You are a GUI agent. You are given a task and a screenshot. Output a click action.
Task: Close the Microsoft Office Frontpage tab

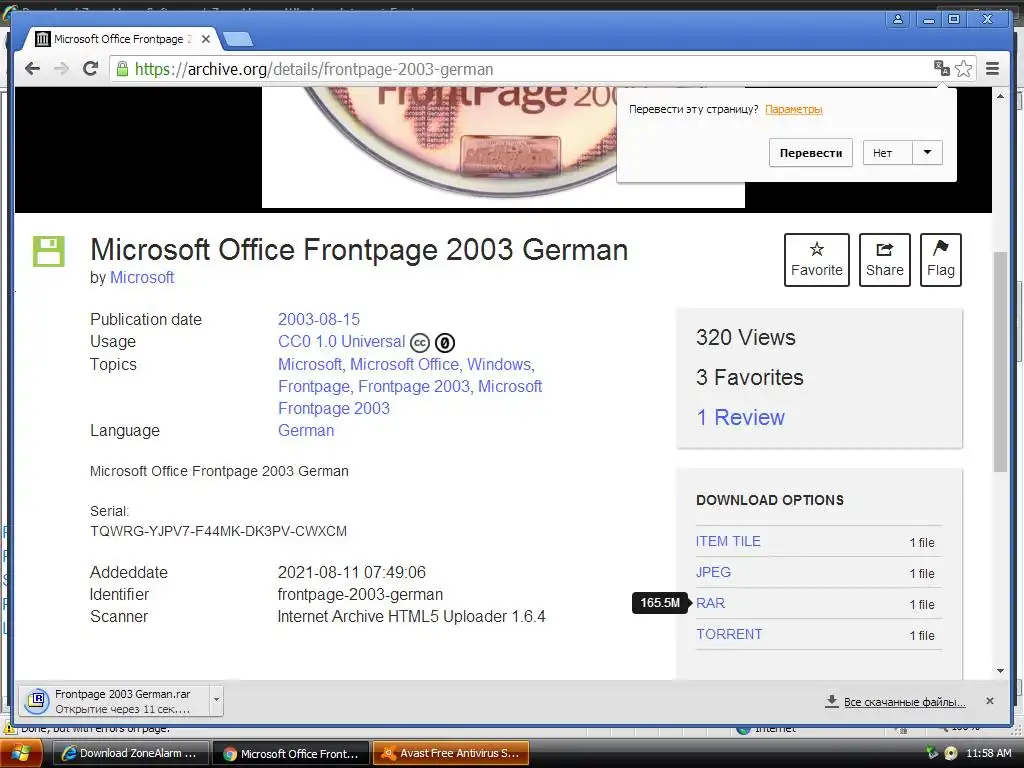tap(206, 39)
